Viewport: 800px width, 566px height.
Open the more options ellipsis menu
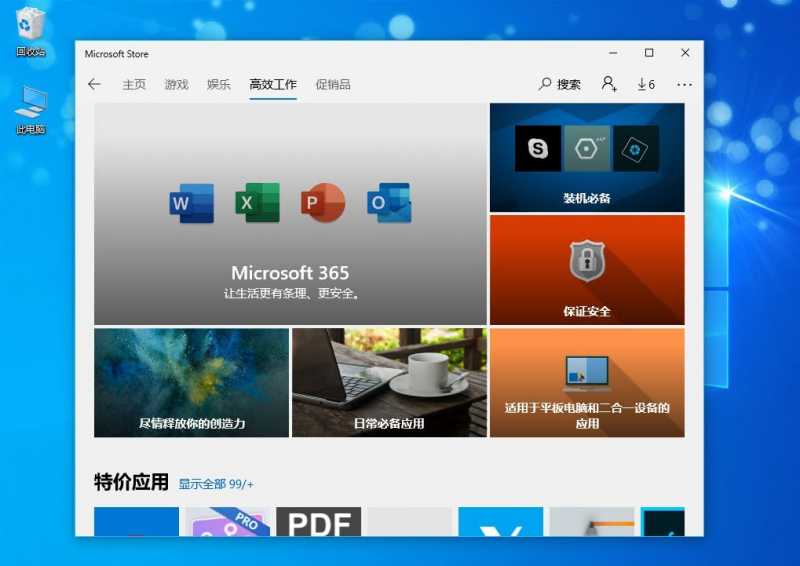(x=684, y=85)
